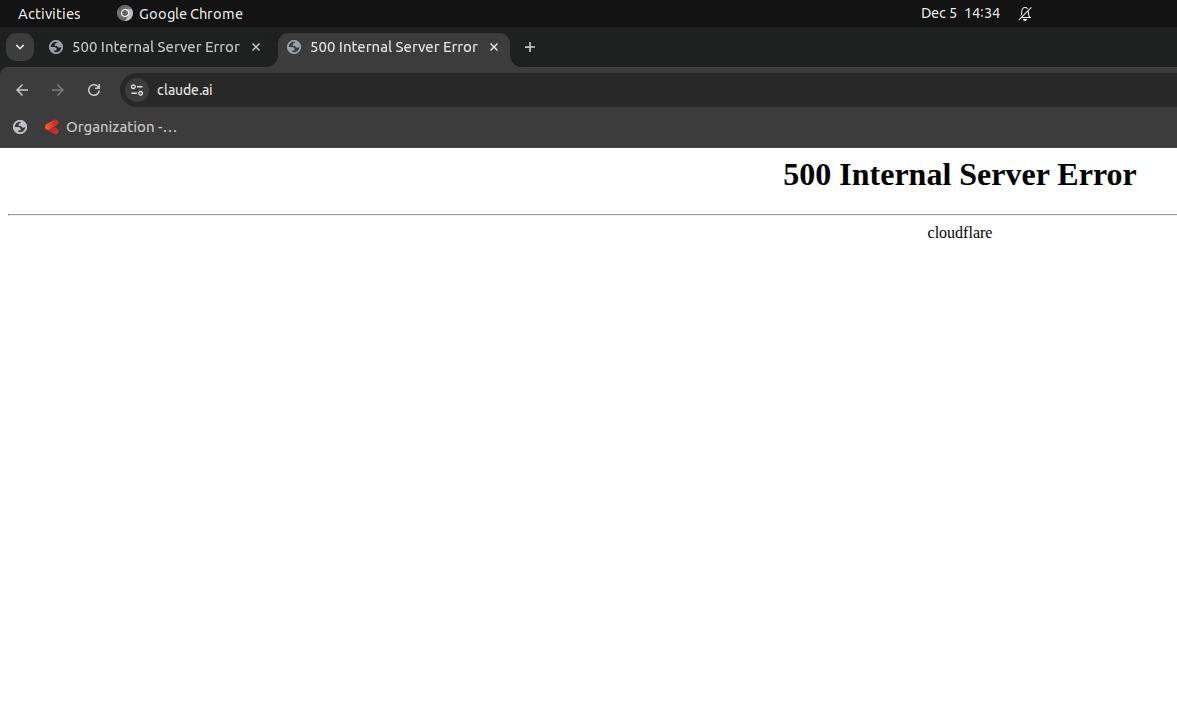Select the cloudflare text on the page

point(959,232)
